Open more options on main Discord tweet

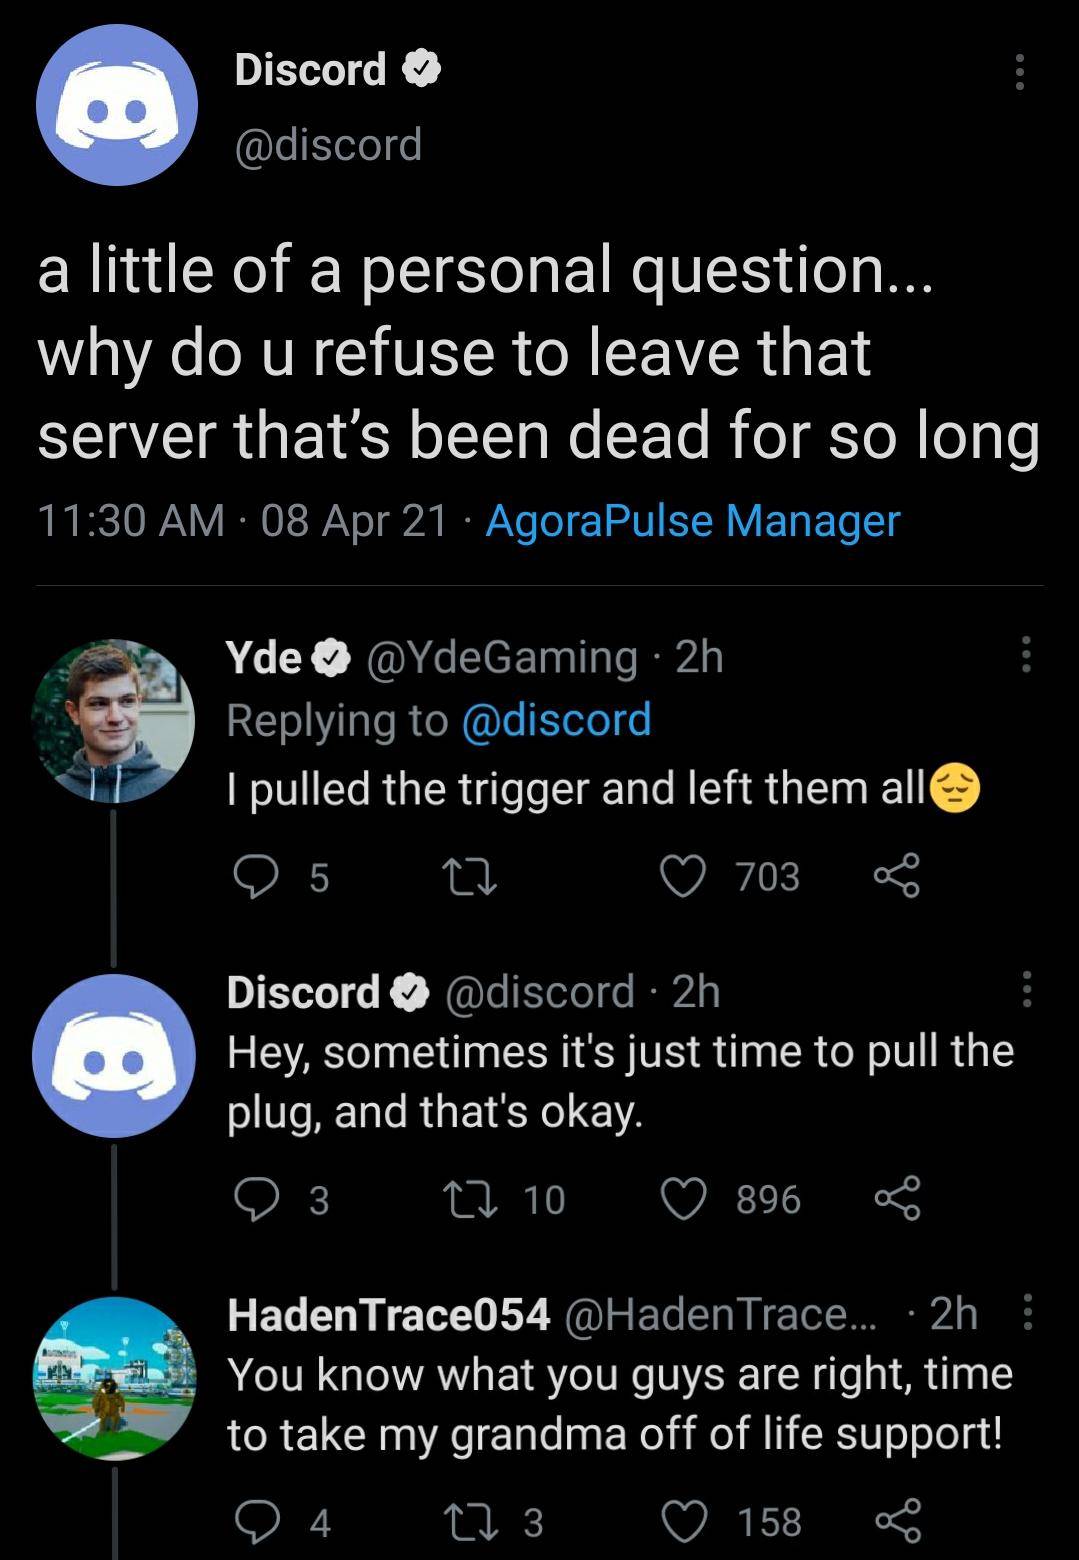(x=1019, y=72)
